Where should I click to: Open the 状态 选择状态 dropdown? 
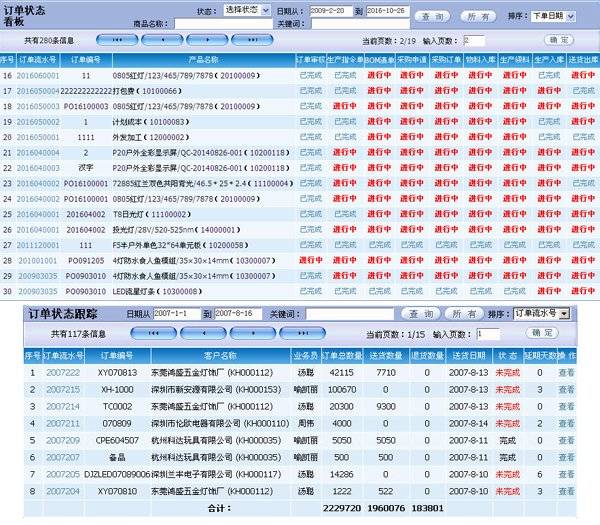click(246, 9)
